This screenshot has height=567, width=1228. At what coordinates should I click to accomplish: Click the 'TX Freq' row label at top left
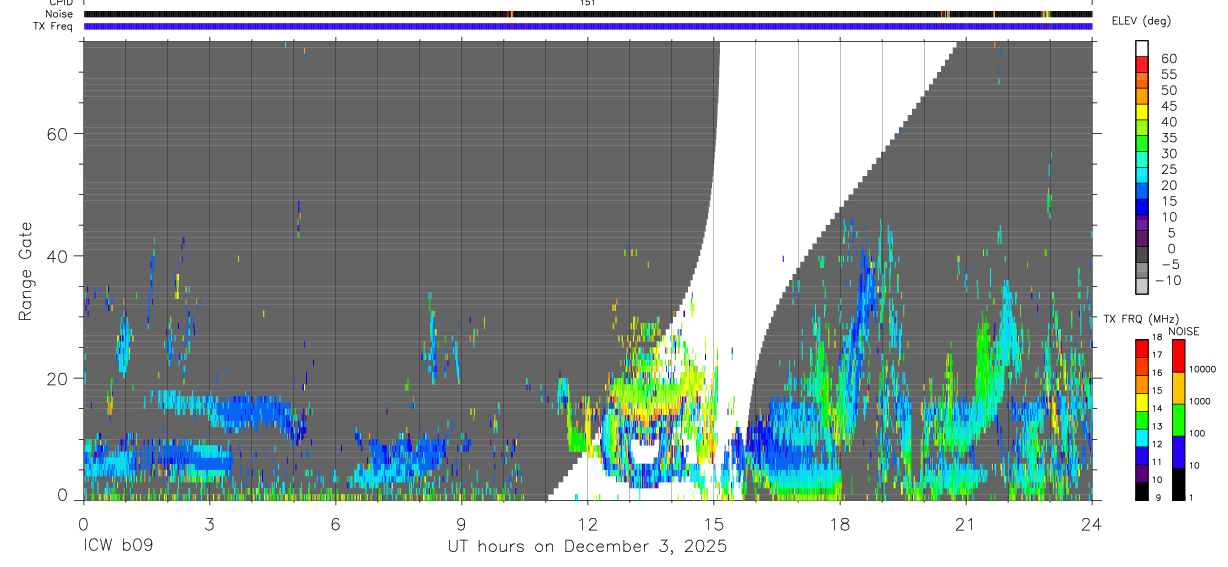(x=55, y=27)
